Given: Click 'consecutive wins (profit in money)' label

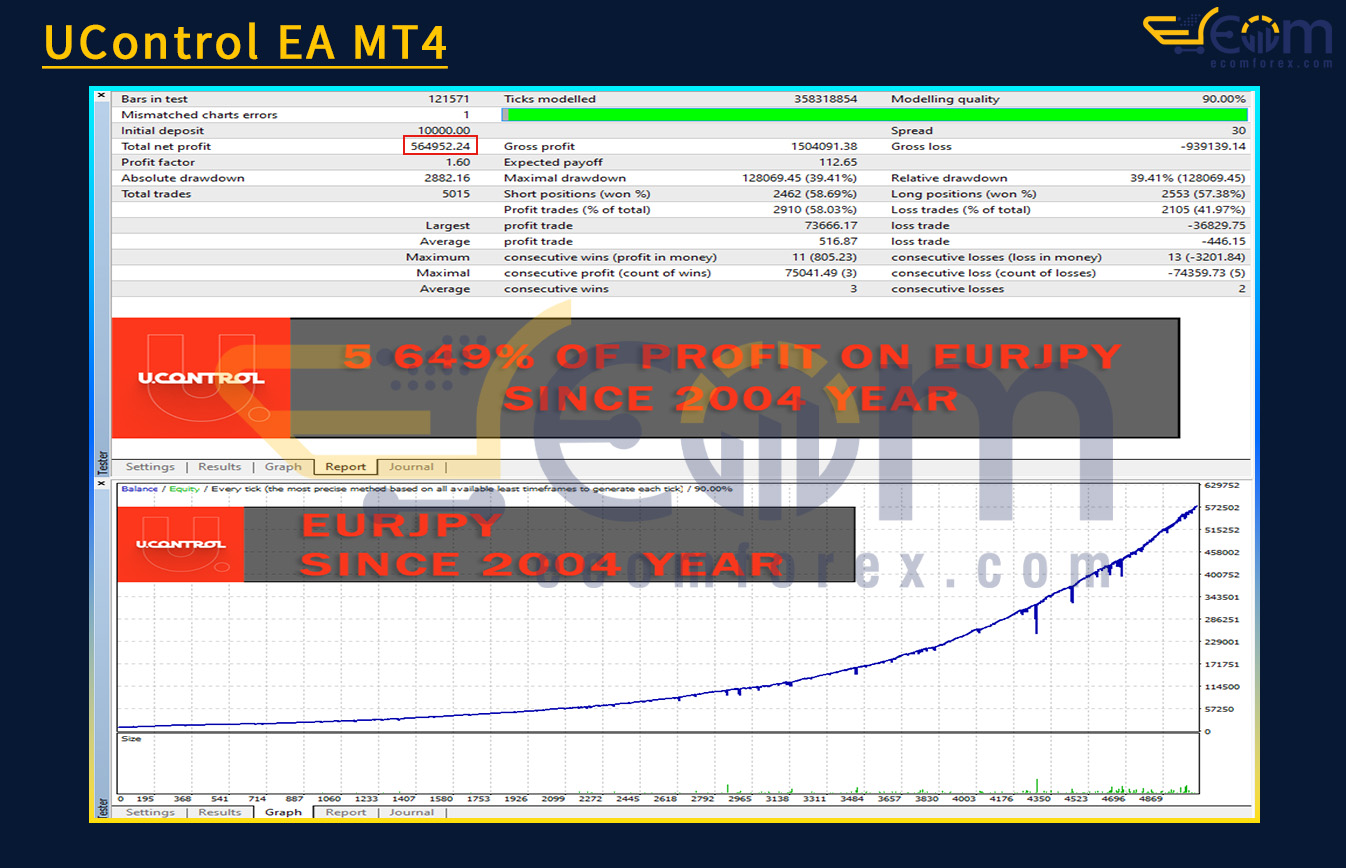Looking at the screenshot, I should [x=610, y=257].
